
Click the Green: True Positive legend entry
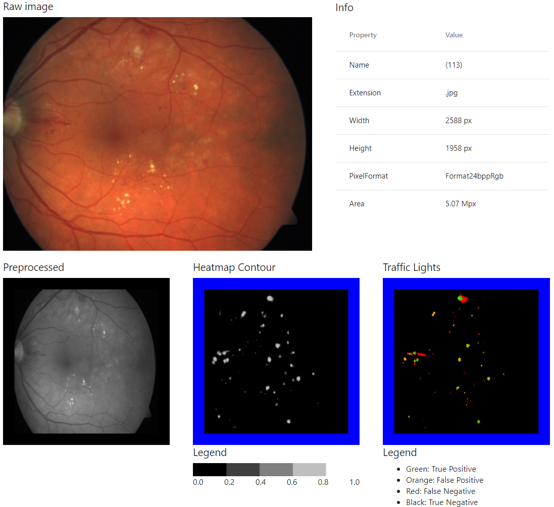pyautogui.click(x=441, y=469)
